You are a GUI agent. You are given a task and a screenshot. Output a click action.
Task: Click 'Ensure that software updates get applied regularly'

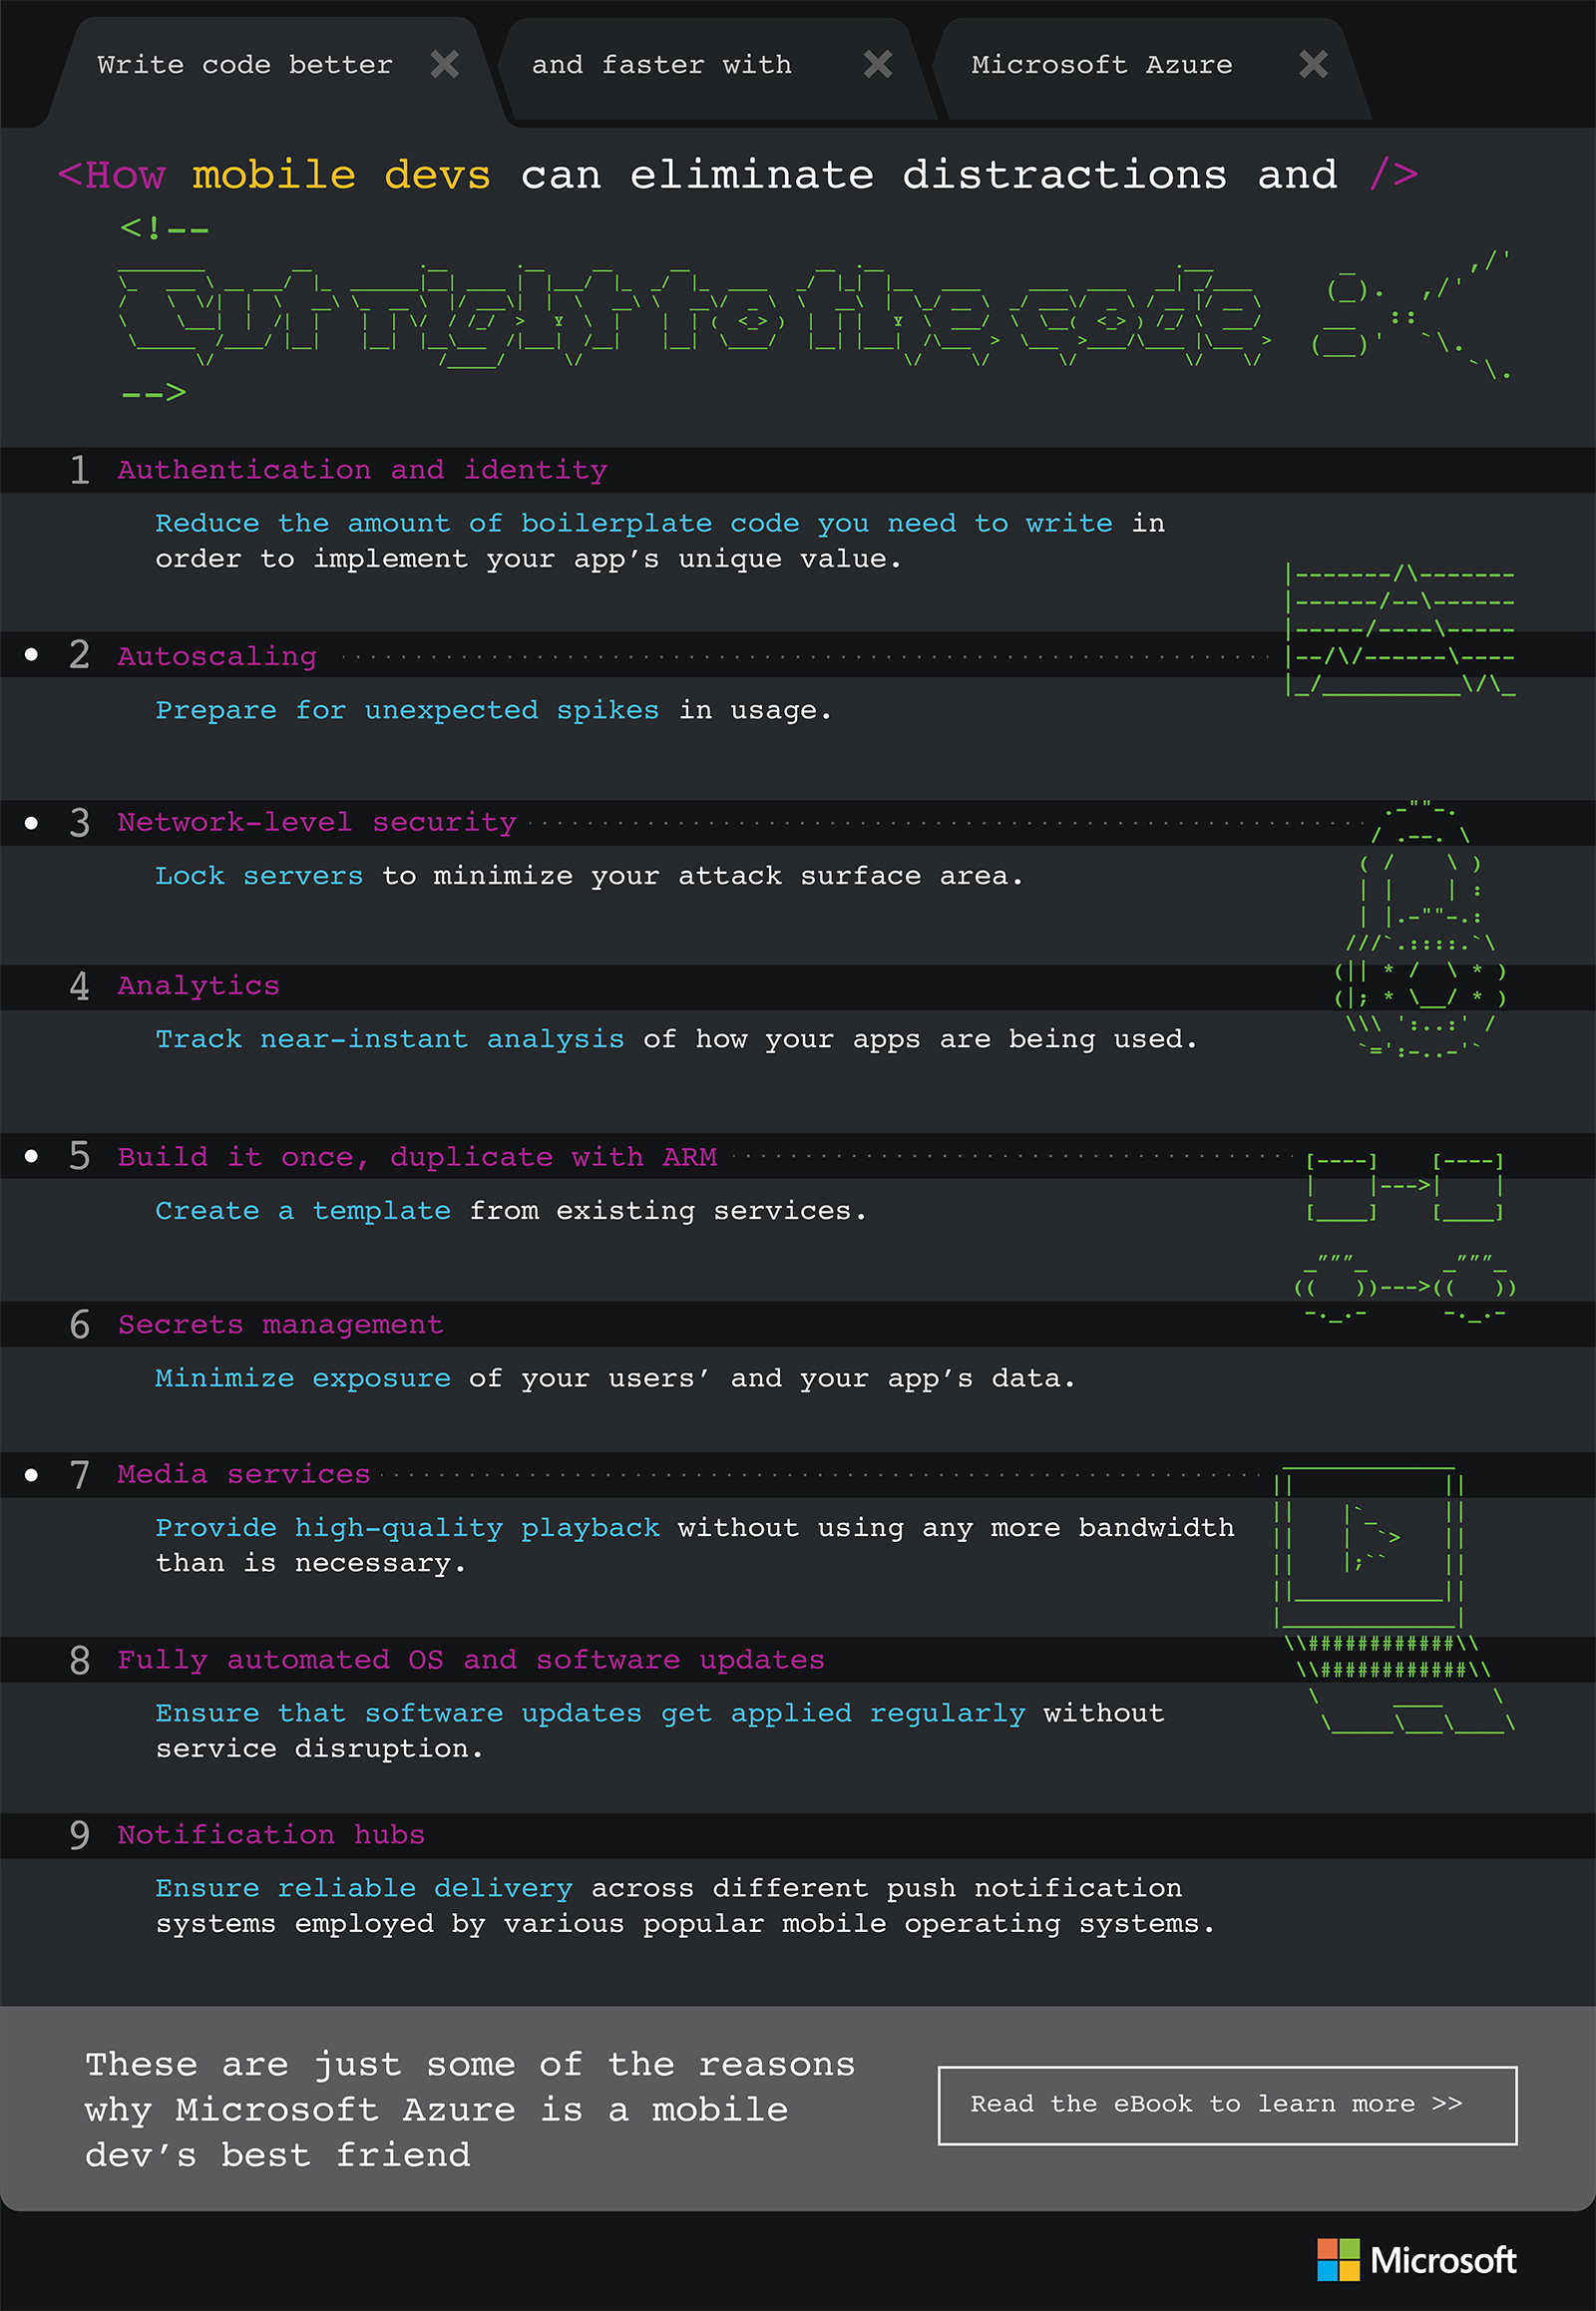[590, 1714]
